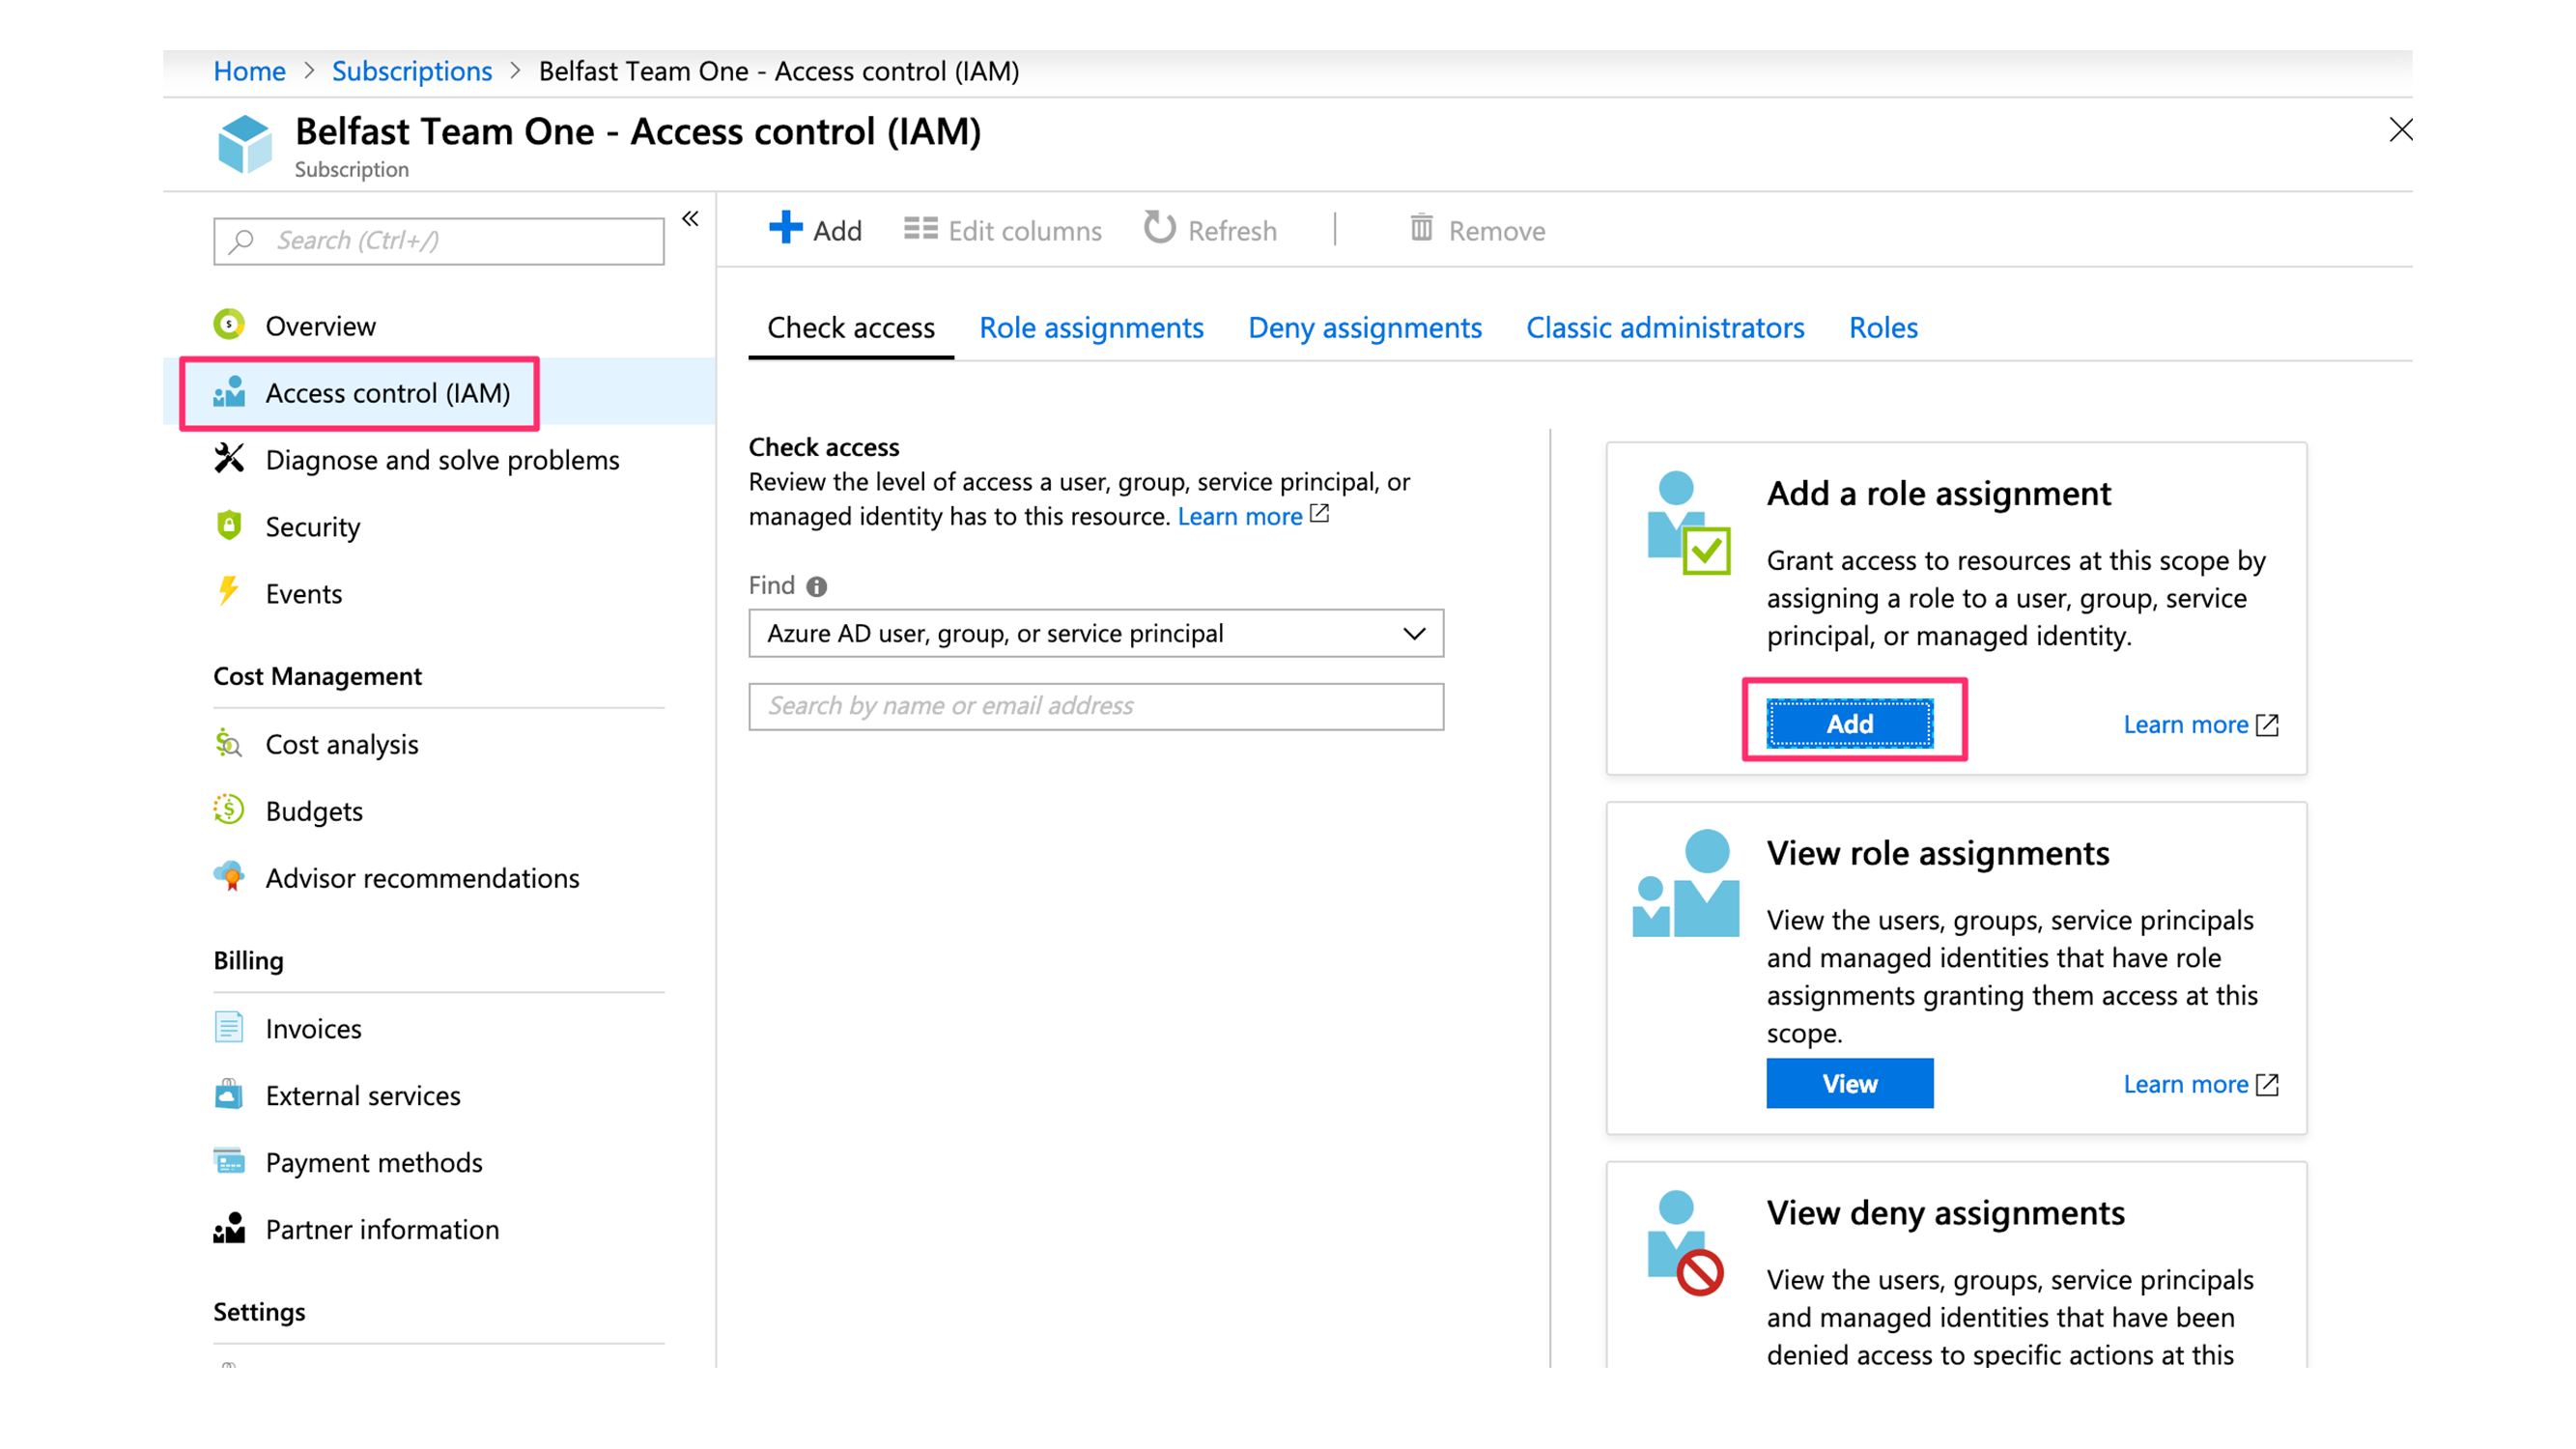The width and height of the screenshot is (2576, 1449).
Task: Click the Cost analysis icon
Action: coord(229,744)
